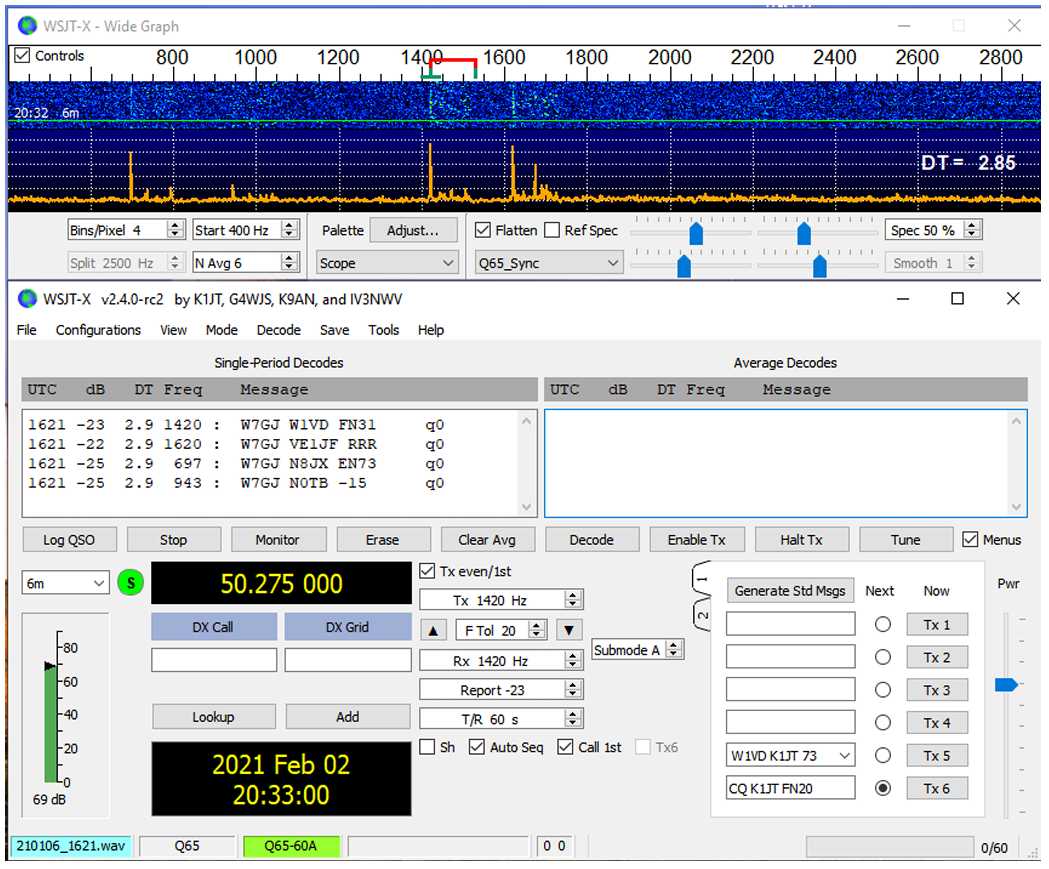Viewport: 1049px width, 869px height.
Task: Click the Monitor button
Action: click(x=278, y=540)
